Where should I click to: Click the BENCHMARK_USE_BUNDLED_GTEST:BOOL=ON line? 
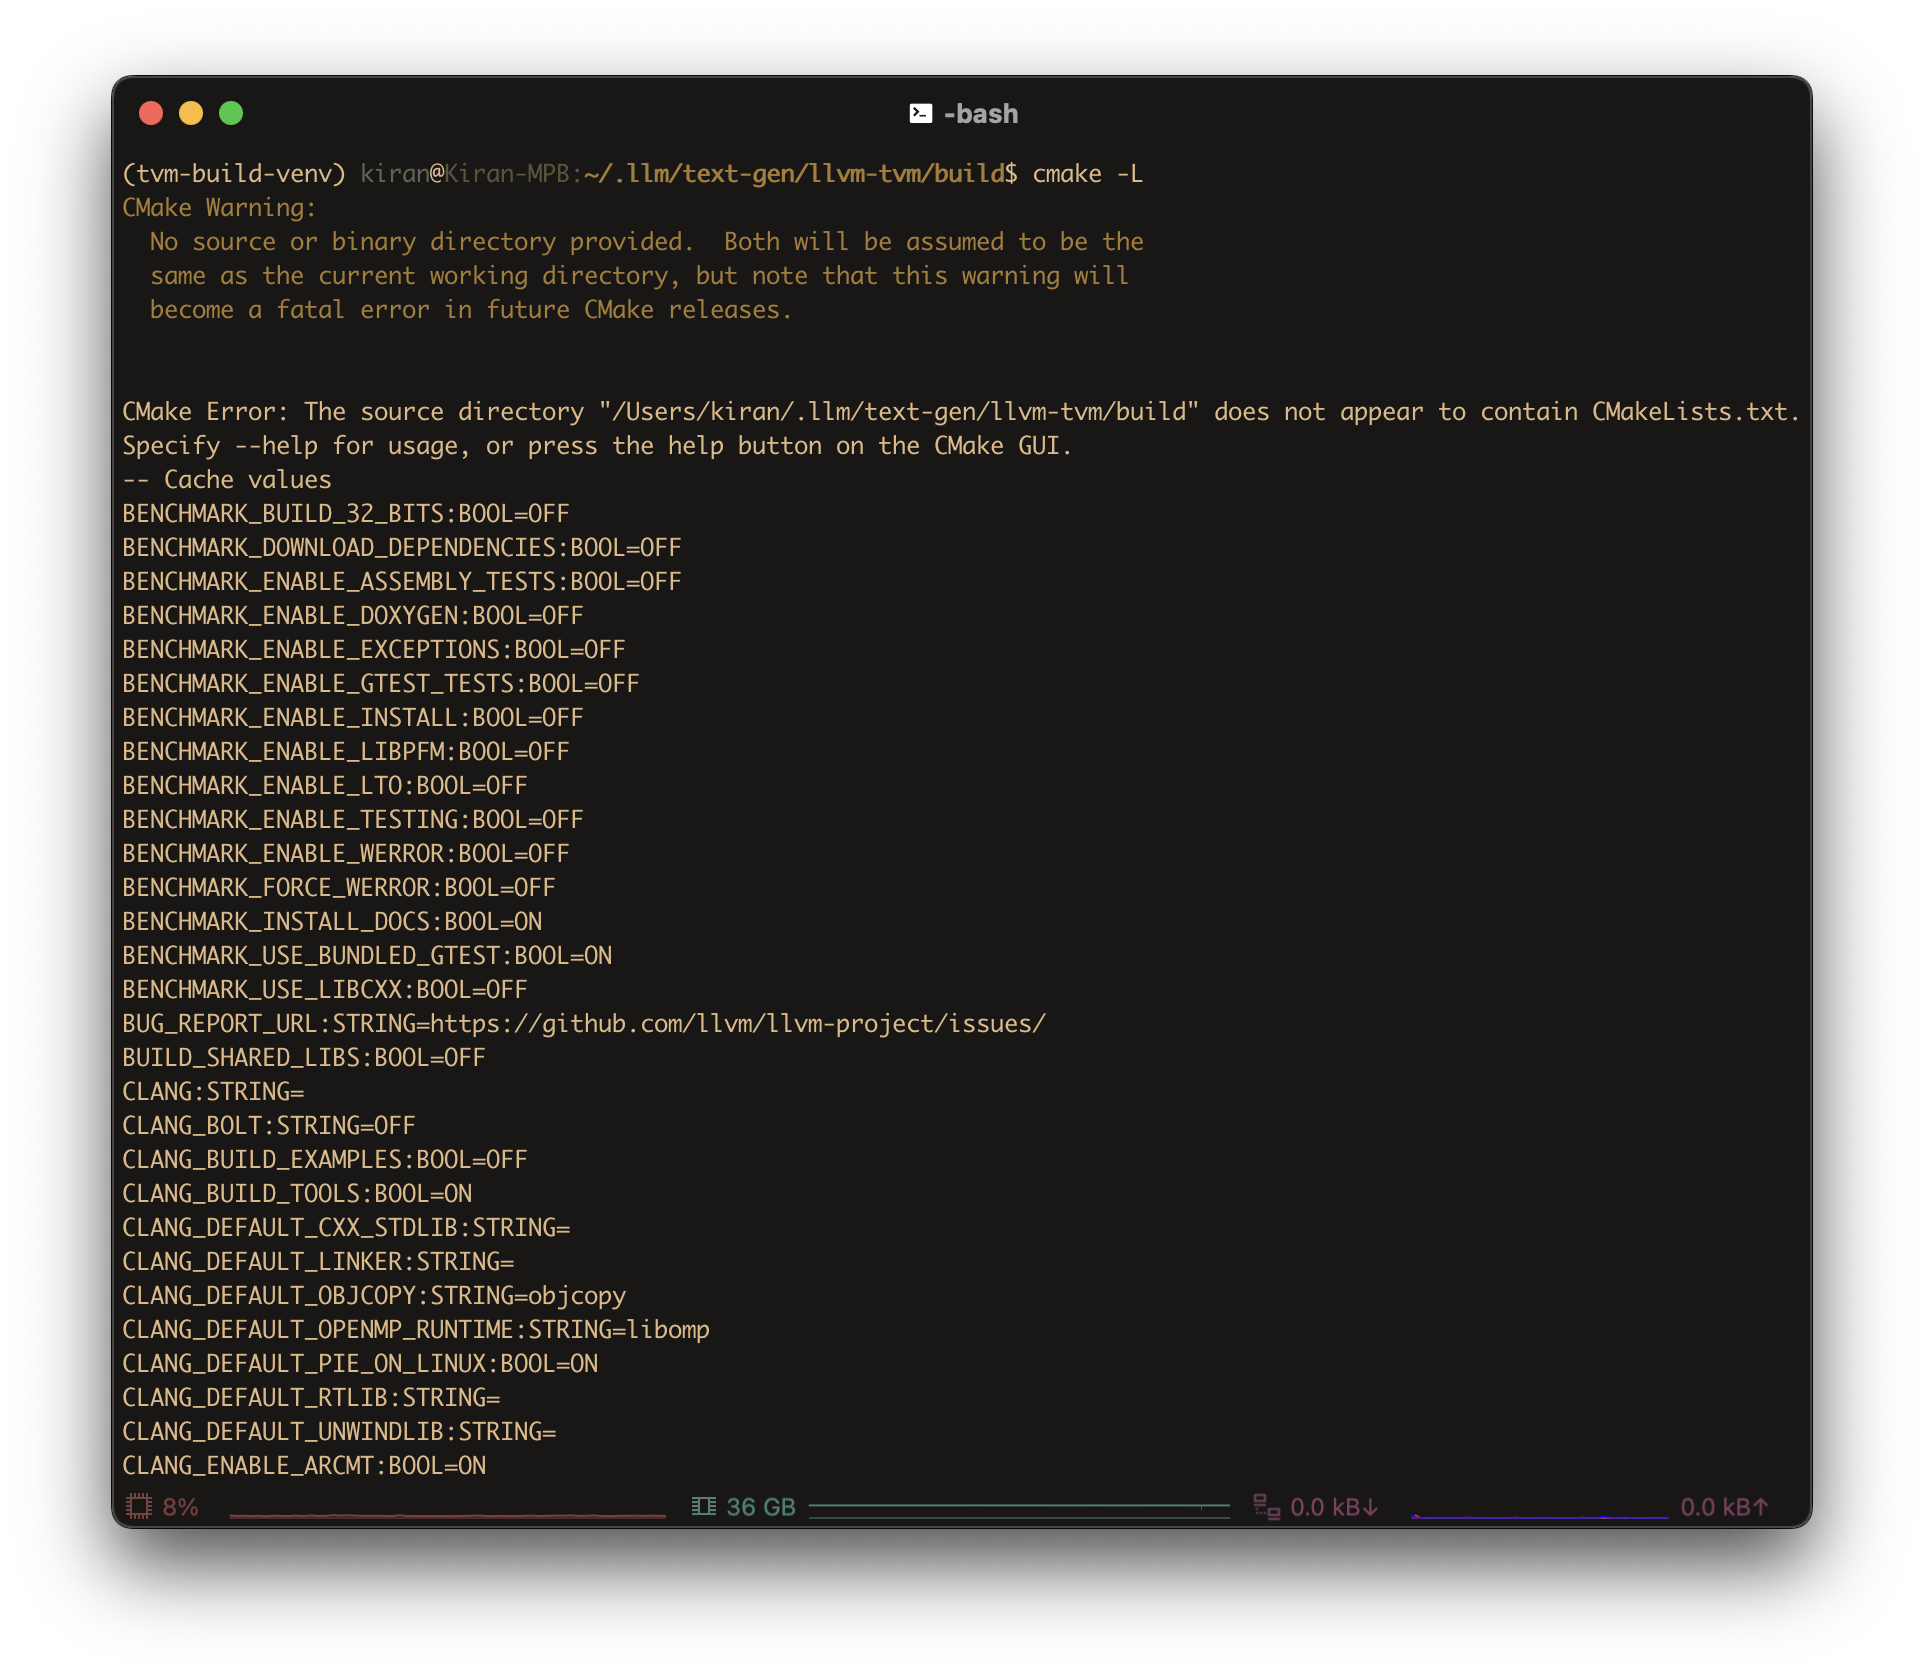(367, 956)
